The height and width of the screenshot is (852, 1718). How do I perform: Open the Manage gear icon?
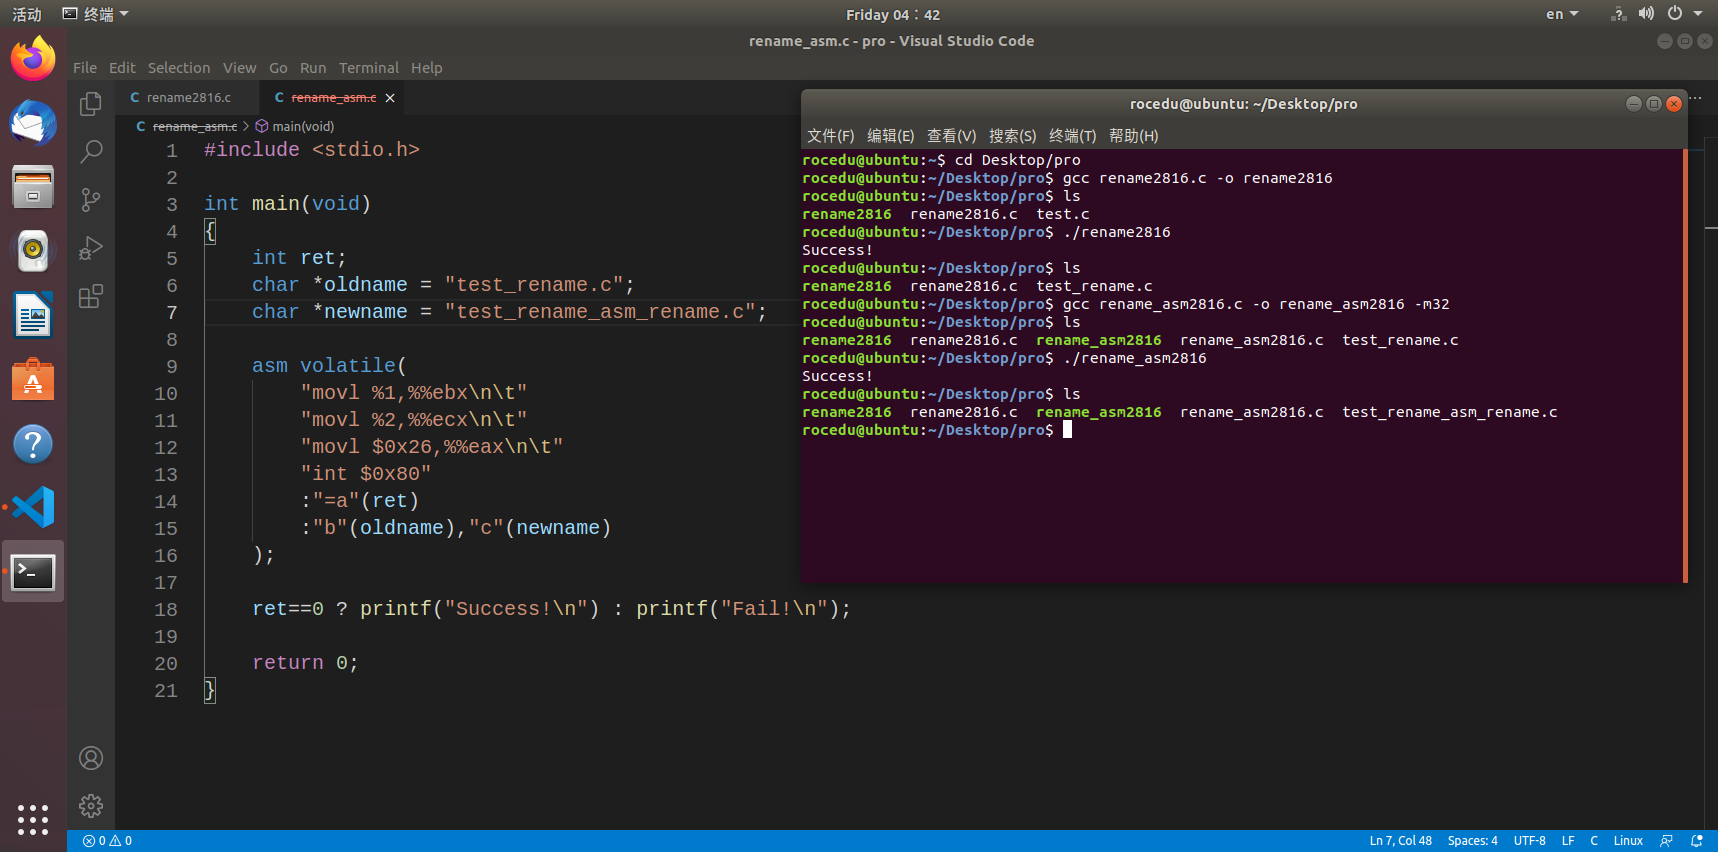[91, 806]
